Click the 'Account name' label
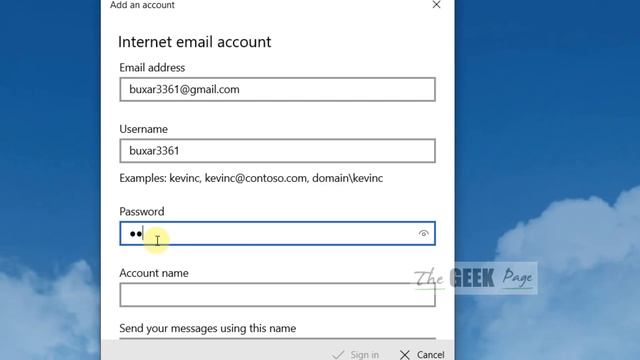The image size is (640, 360). 154,273
